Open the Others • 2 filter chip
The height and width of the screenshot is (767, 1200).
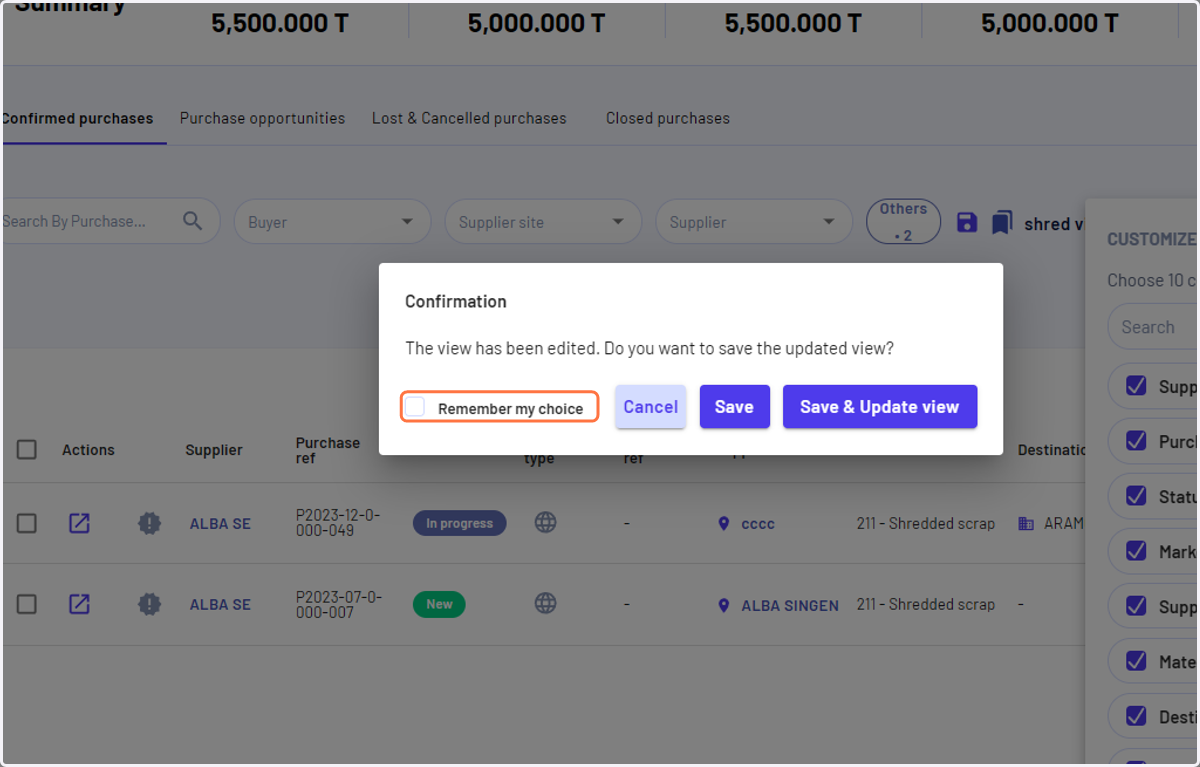[903, 222]
